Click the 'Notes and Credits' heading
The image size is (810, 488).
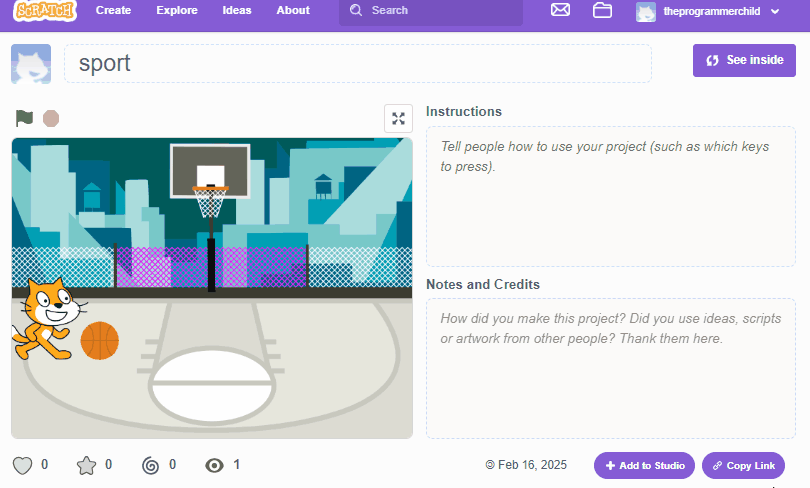[x=482, y=285]
